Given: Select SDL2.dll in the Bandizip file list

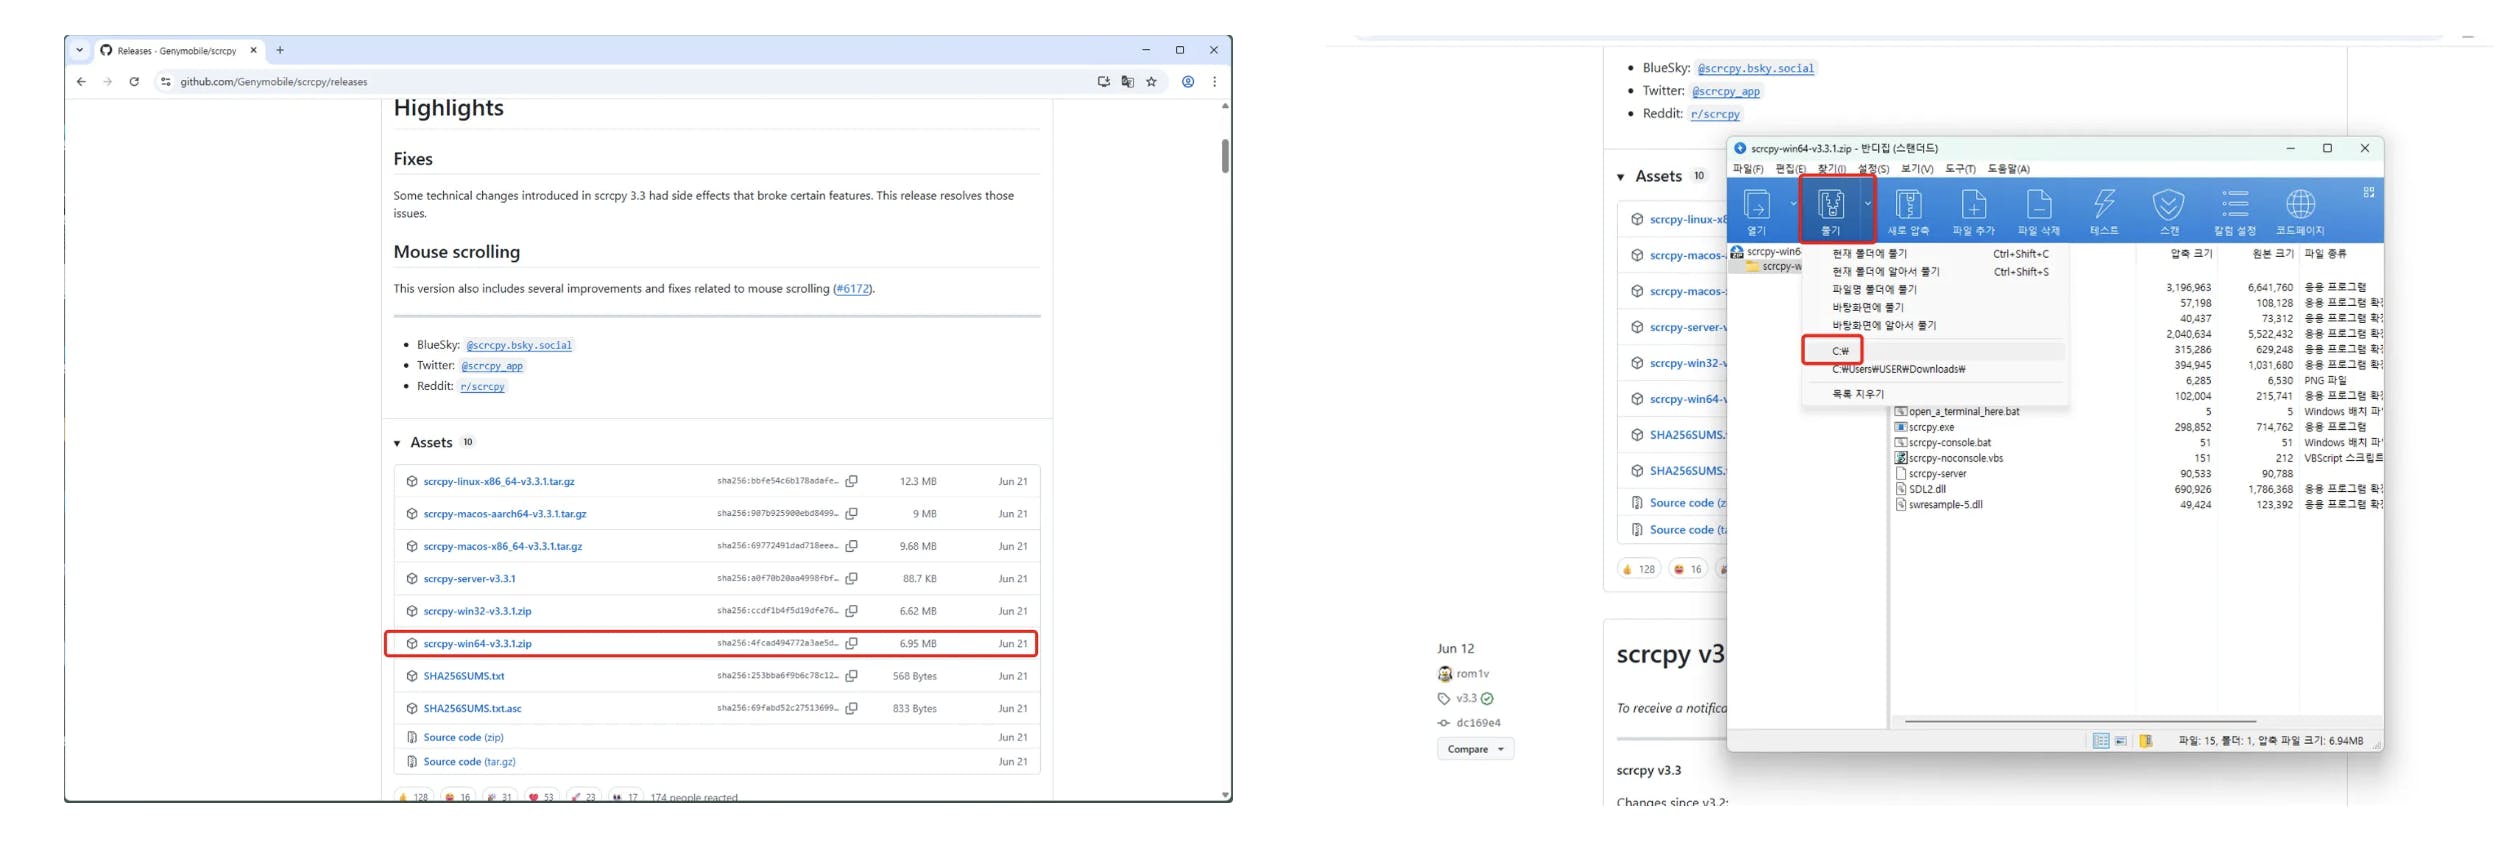Looking at the screenshot, I should point(1926,489).
